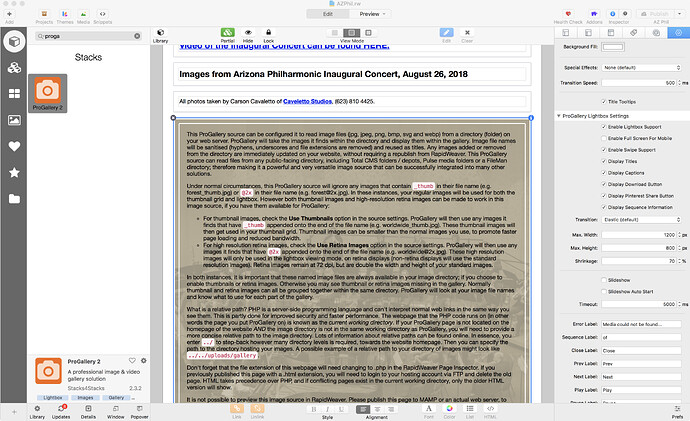Run the Health Check icon
The width and height of the screenshot is (690, 421).
[568, 14]
